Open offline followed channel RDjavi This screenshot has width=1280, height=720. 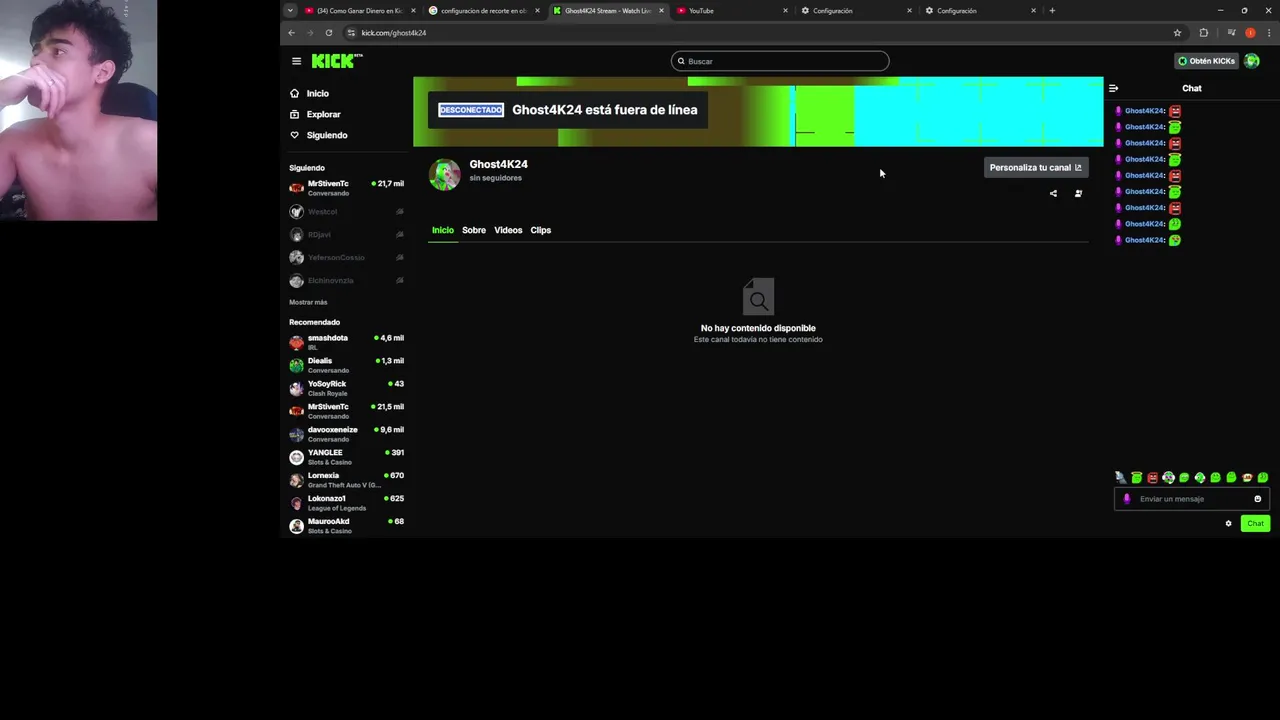[x=347, y=235]
